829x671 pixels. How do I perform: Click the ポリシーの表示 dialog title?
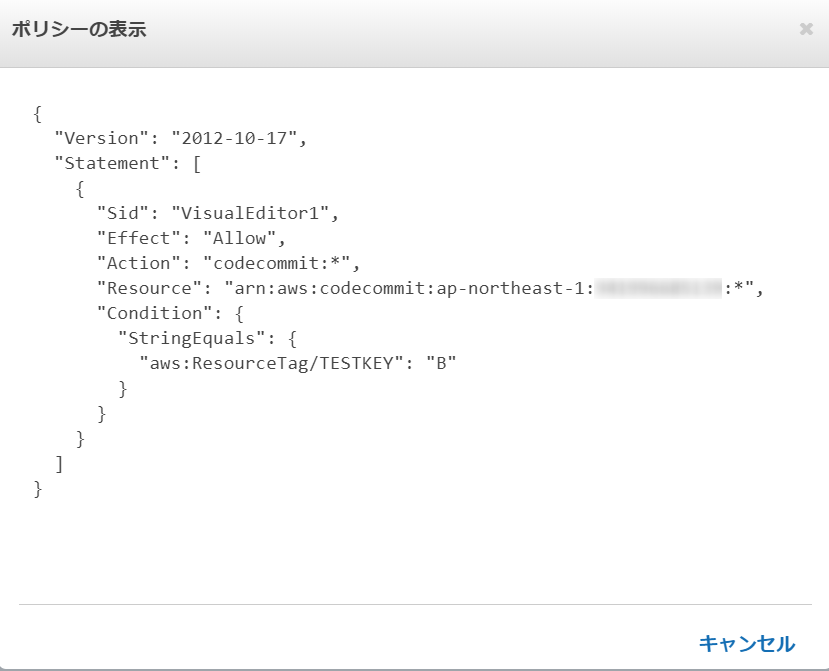pos(79,29)
